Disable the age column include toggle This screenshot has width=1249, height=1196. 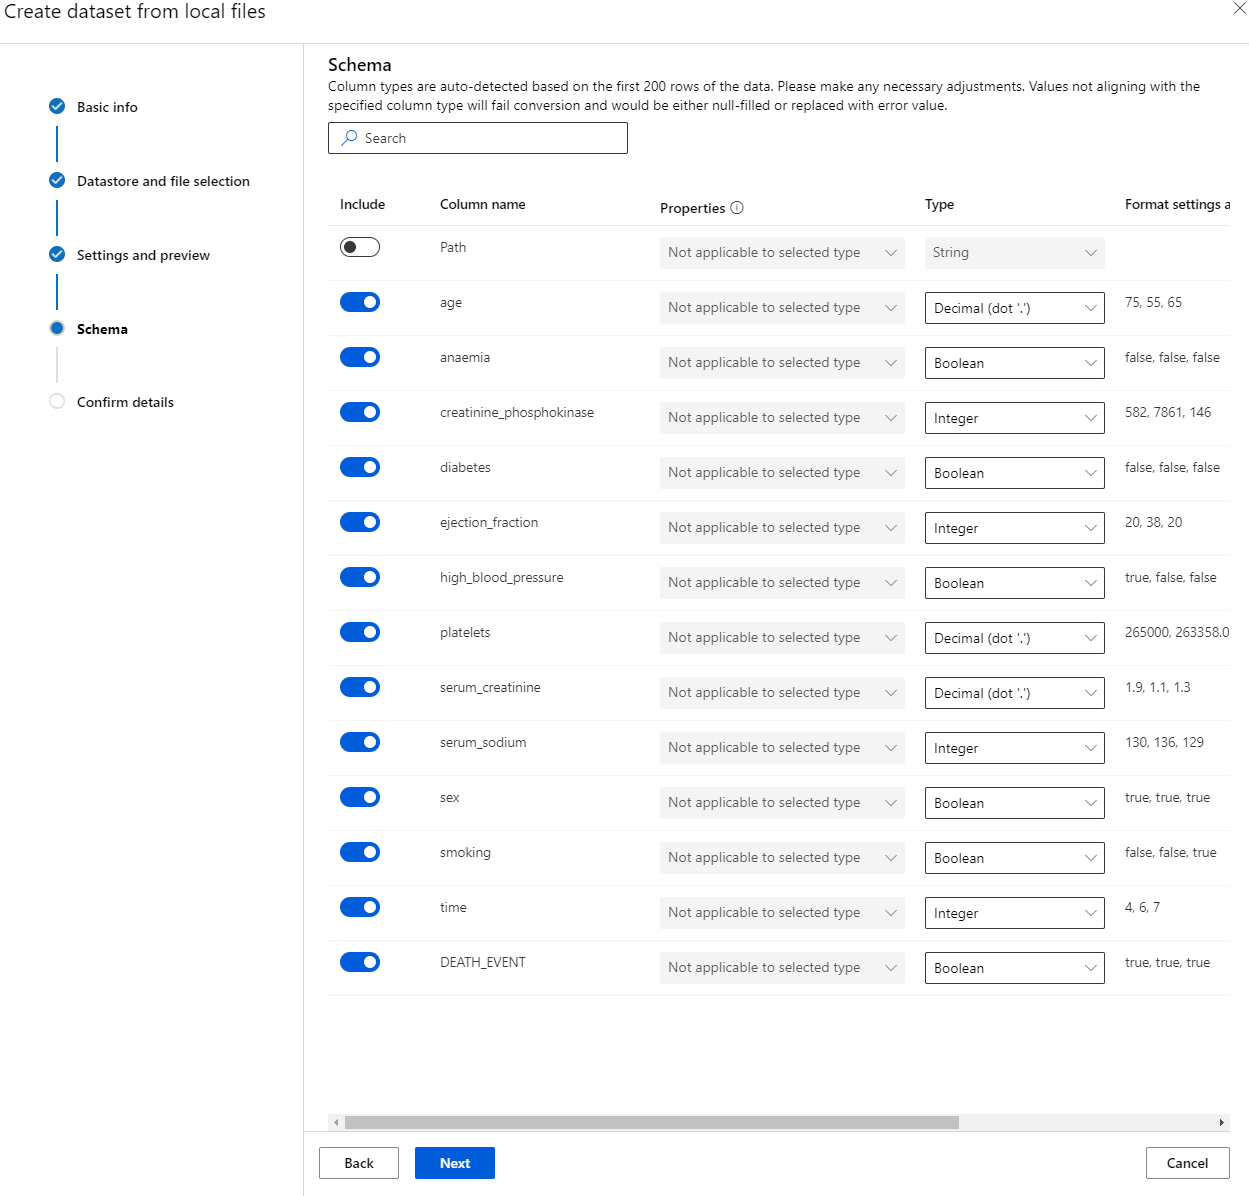(360, 302)
